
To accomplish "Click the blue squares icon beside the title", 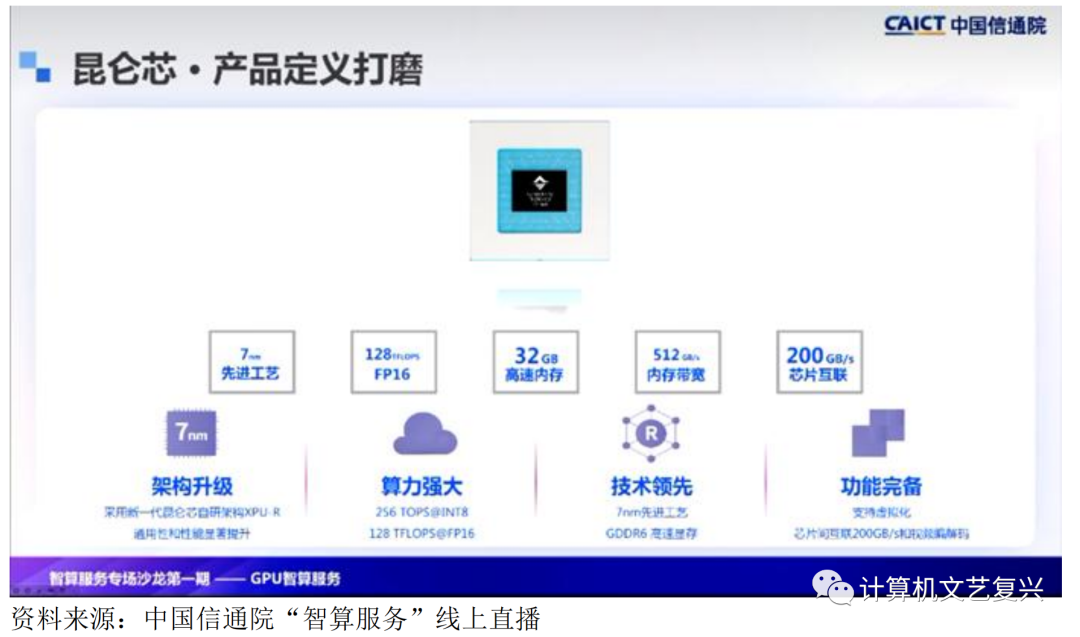I will pos(35,67).
